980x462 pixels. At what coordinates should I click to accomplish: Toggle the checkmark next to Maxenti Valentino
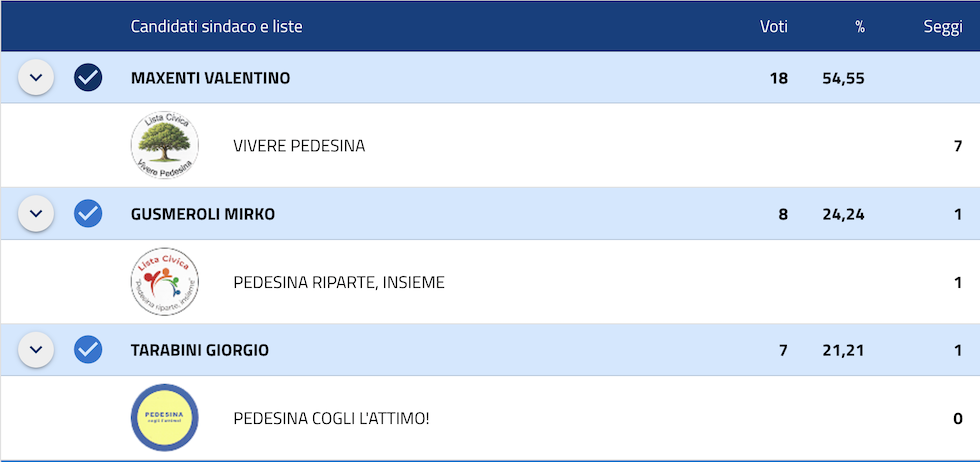click(x=88, y=78)
